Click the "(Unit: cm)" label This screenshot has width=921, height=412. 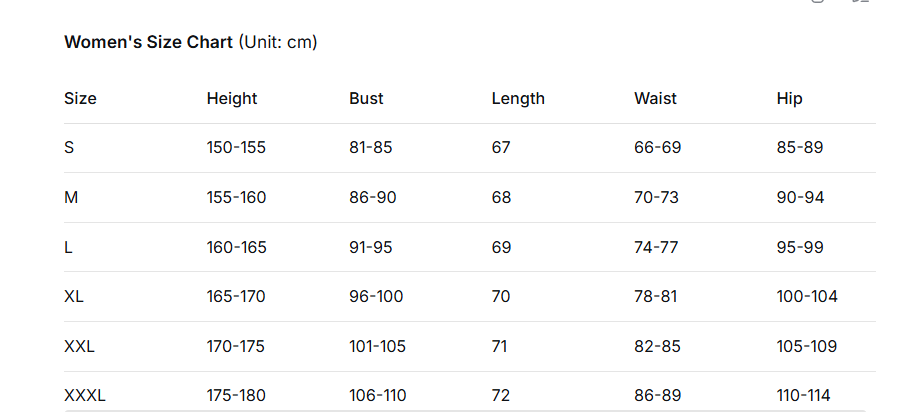[278, 42]
